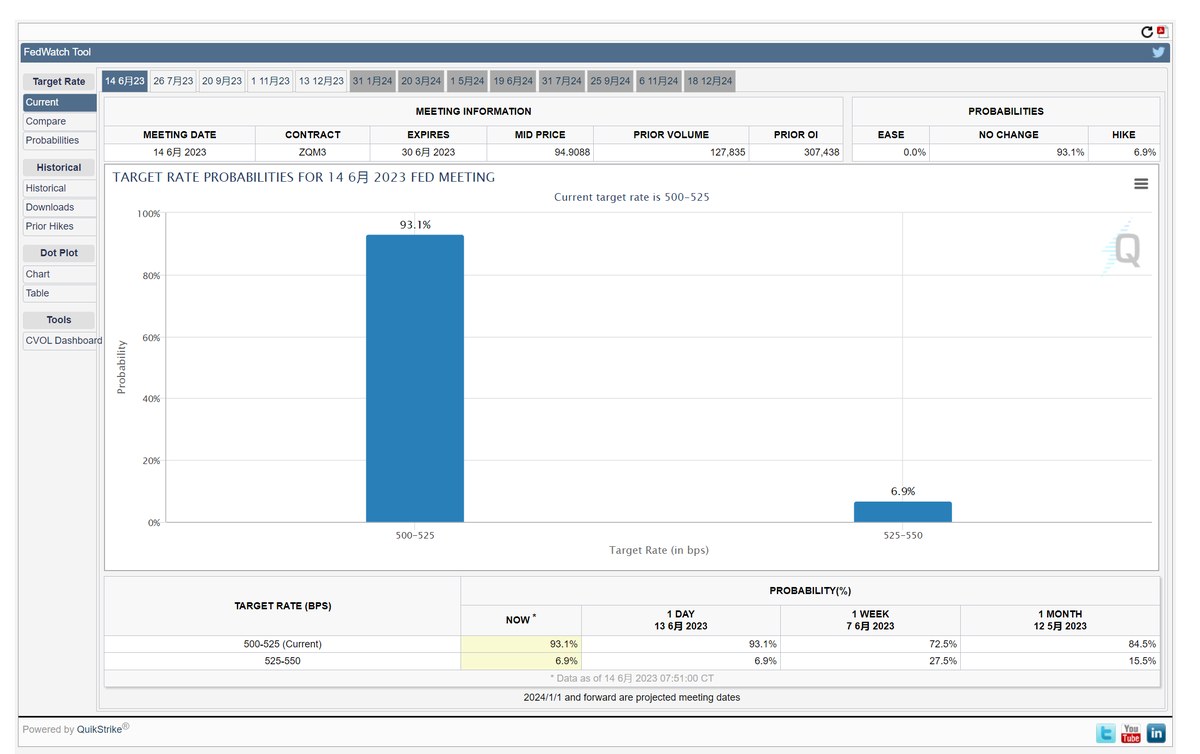Click the 500-525 (Current) table row label

coord(283,644)
